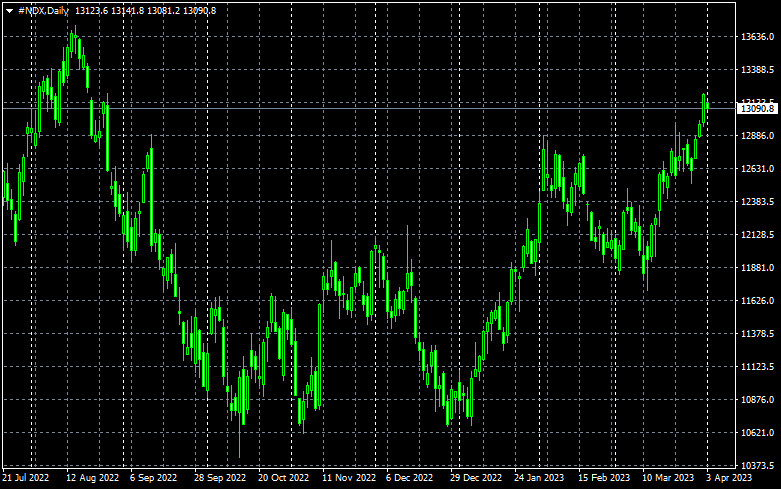The height and width of the screenshot is (489, 781).
Task: Click the small triangle beside #NDX,Daily
Action: (9, 10)
